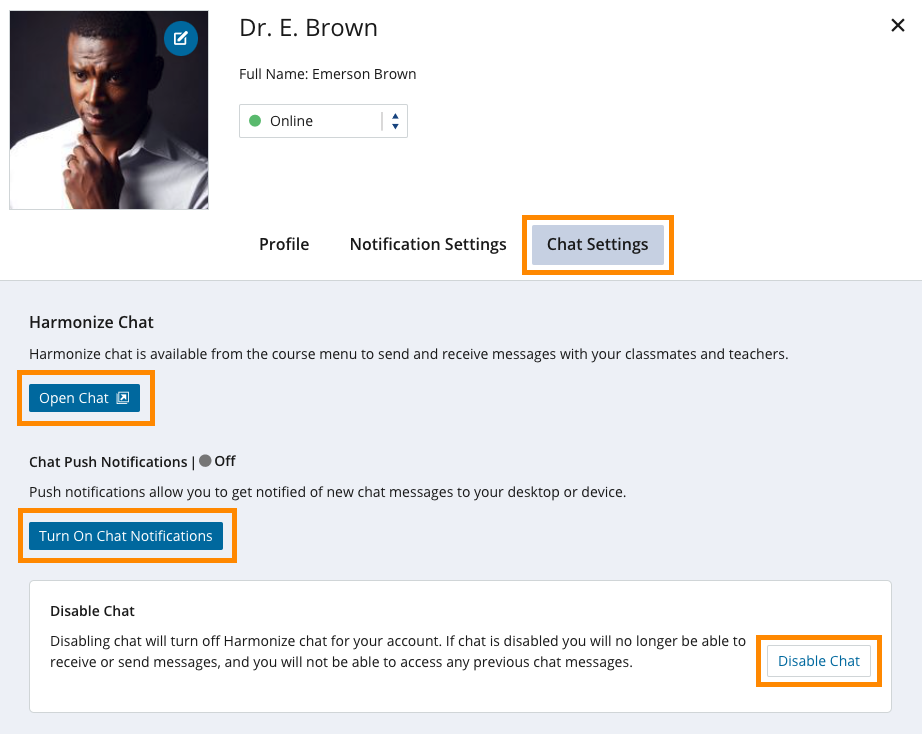922x734 pixels.
Task: Click the name heading Dr. E. Brown
Action: click(307, 28)
